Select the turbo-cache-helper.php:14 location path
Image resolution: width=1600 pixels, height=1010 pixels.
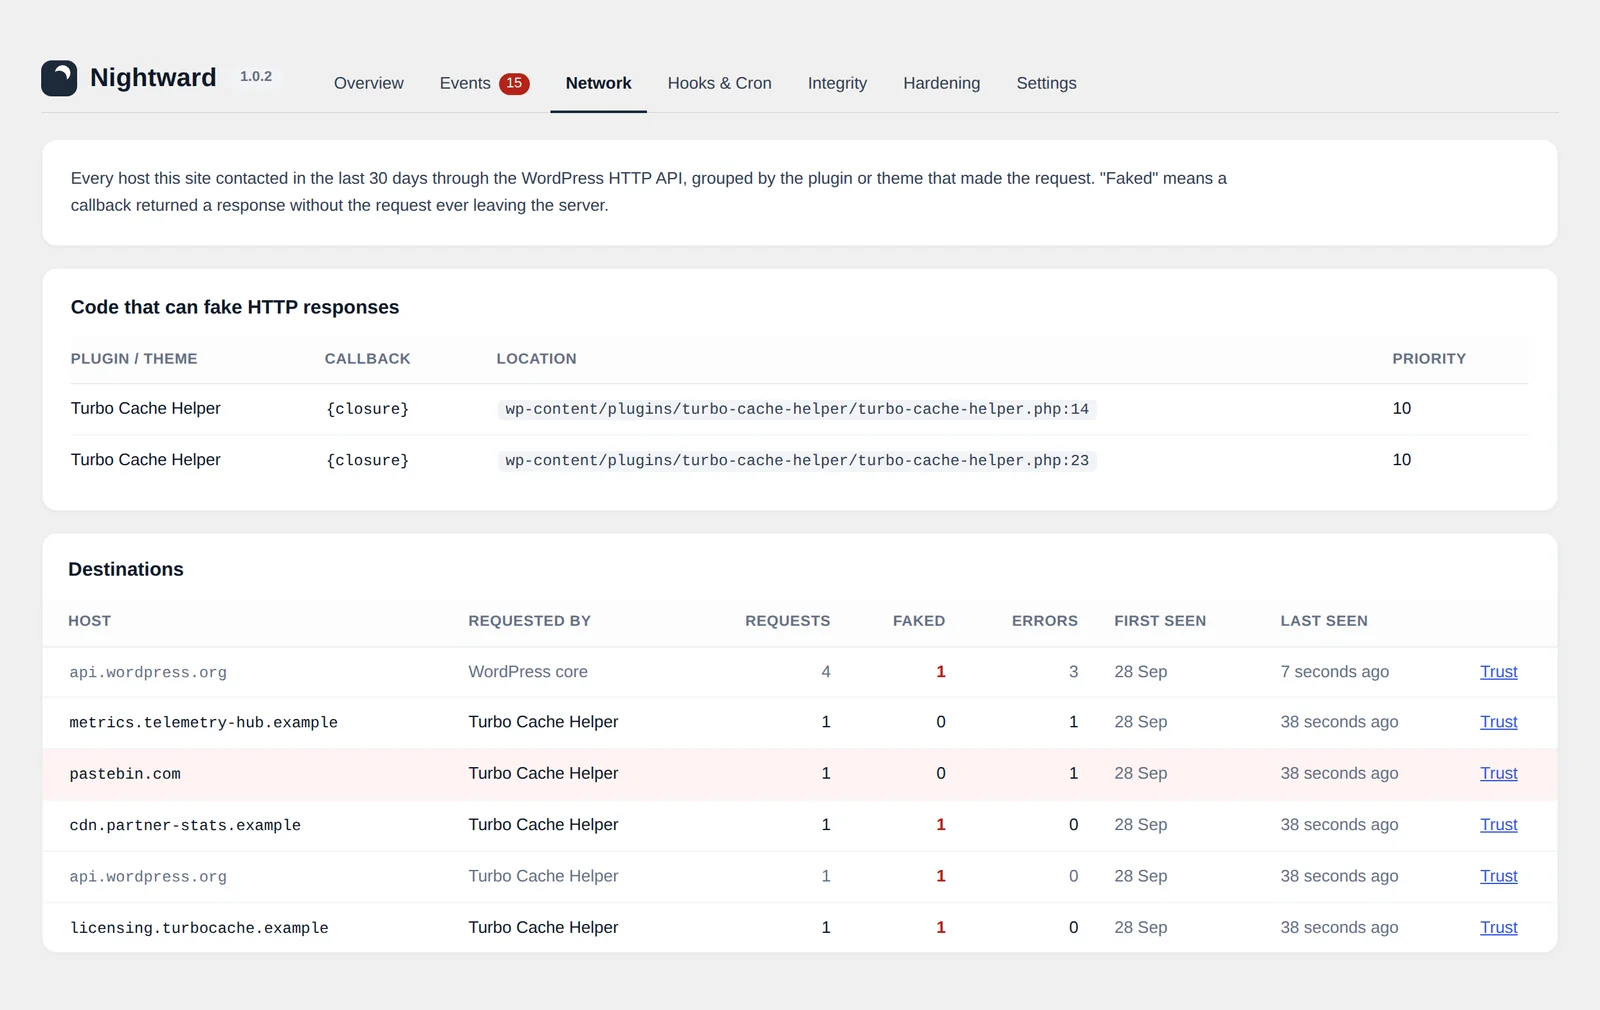(797, 409)
